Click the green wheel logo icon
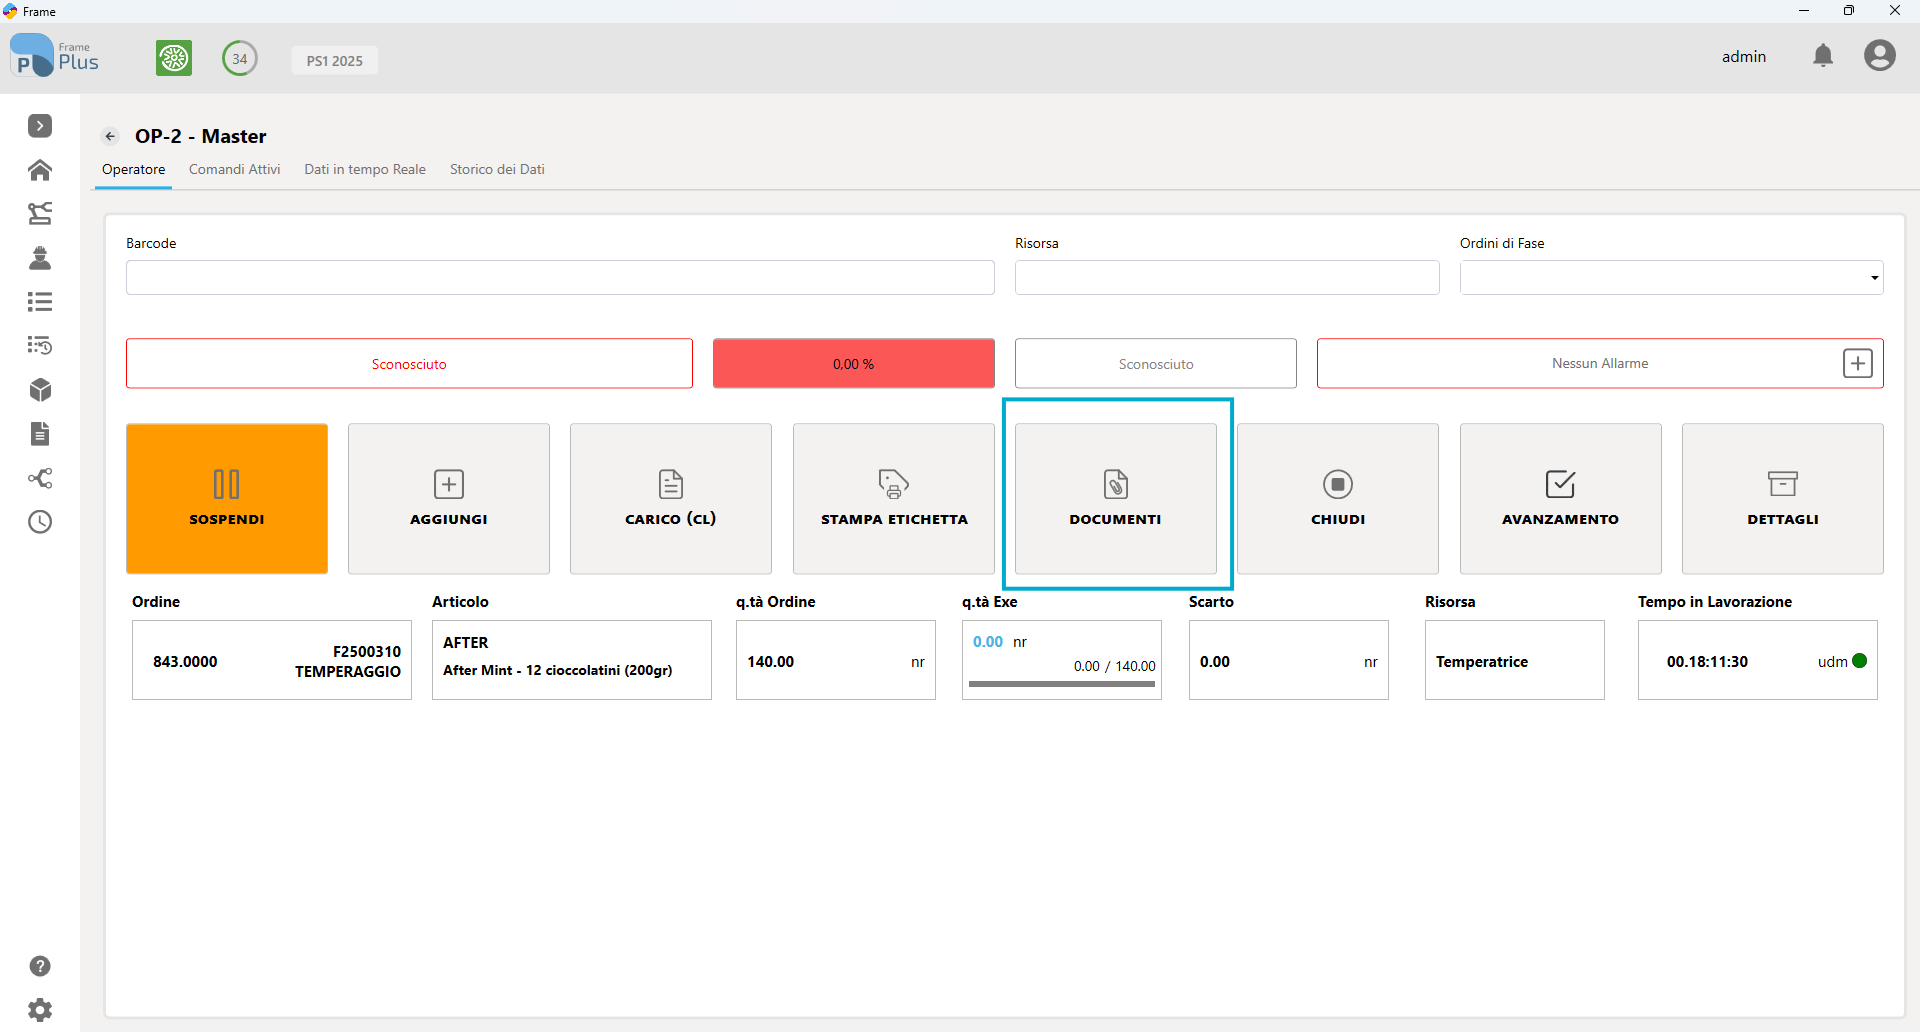The height and width of the screenshot is (1032, 1920). (174, 58)
